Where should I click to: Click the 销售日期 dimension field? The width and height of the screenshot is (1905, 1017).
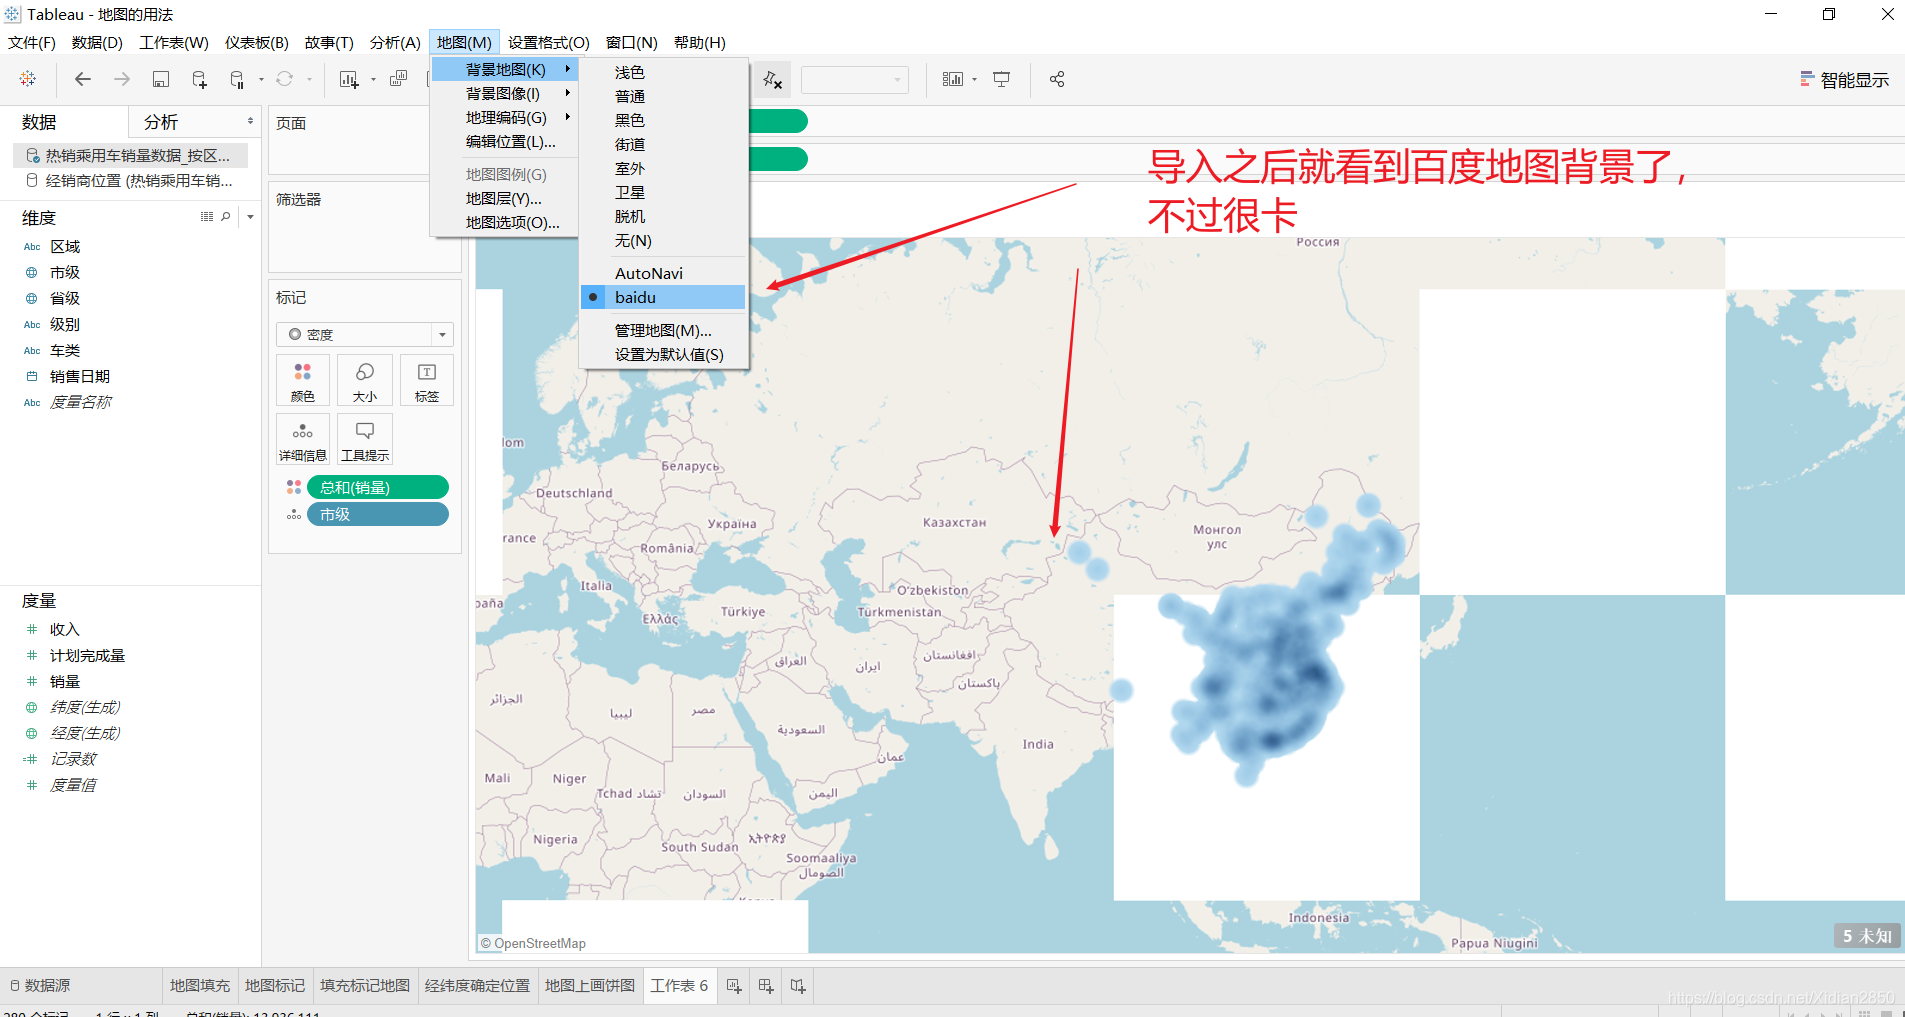click(80, 376)
